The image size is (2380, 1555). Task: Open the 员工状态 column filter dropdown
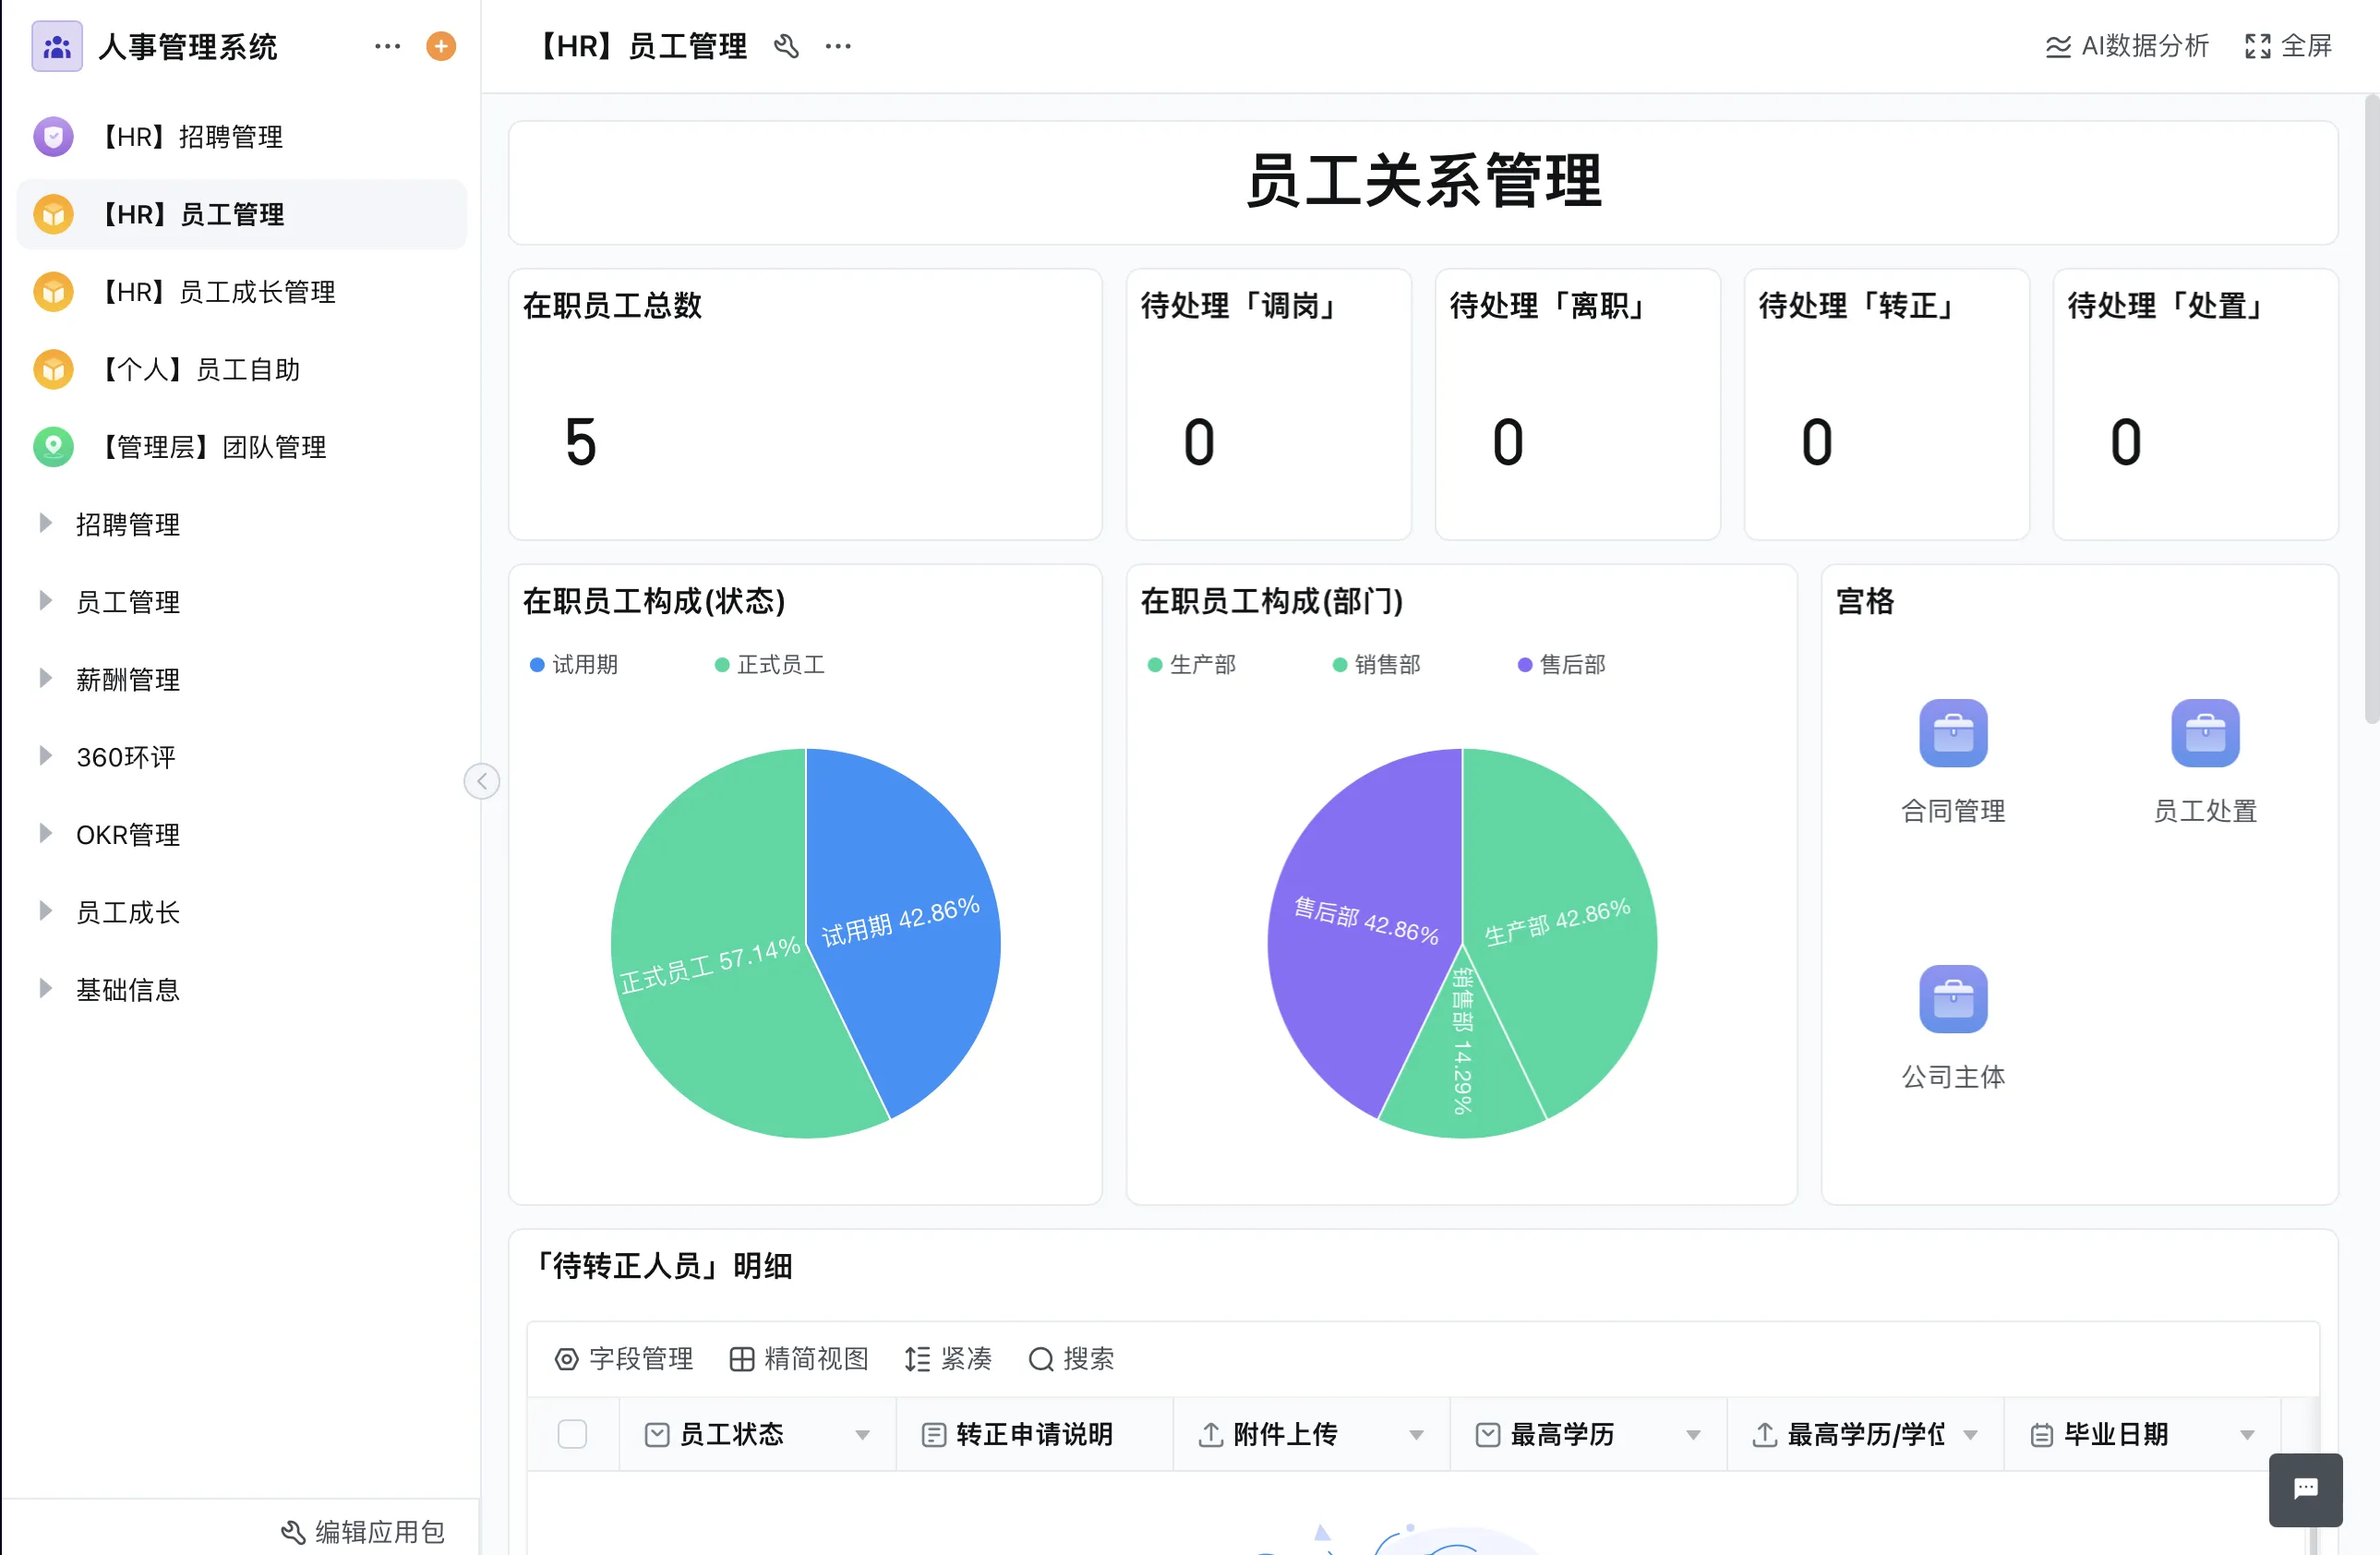[863, 1434]
